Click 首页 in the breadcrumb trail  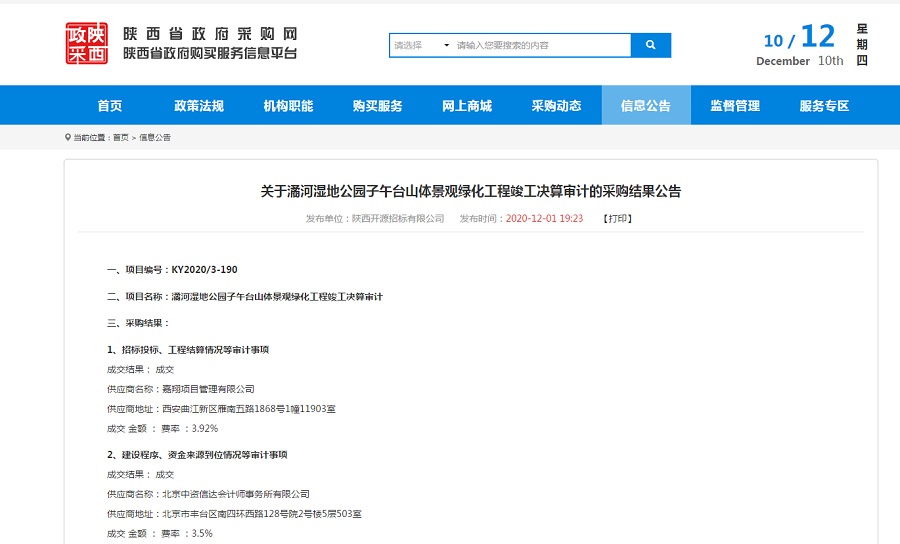point(120,138)
